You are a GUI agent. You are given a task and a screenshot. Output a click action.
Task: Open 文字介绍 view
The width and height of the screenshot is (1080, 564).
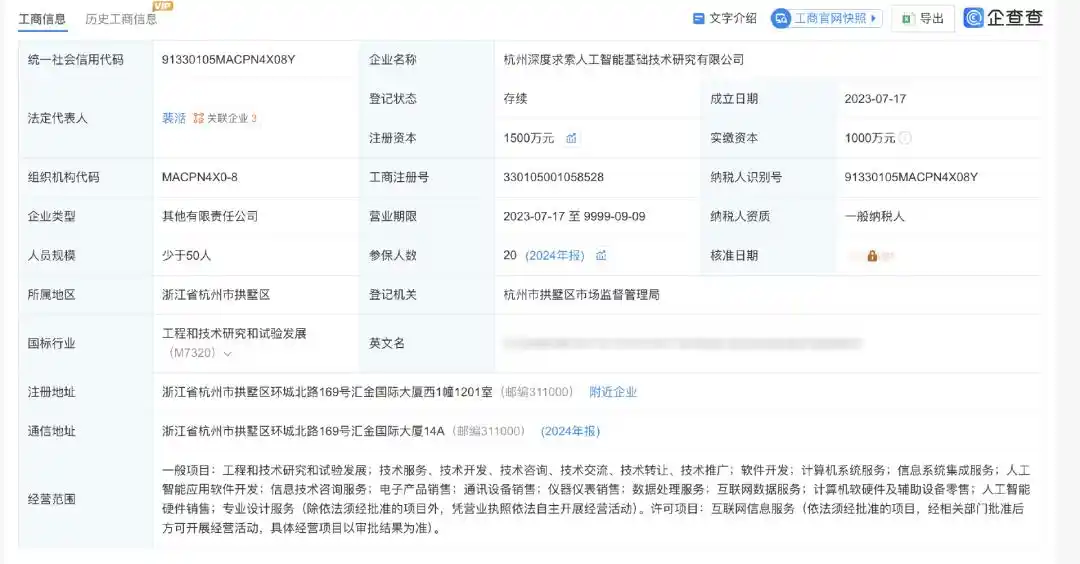coord(725,19)
